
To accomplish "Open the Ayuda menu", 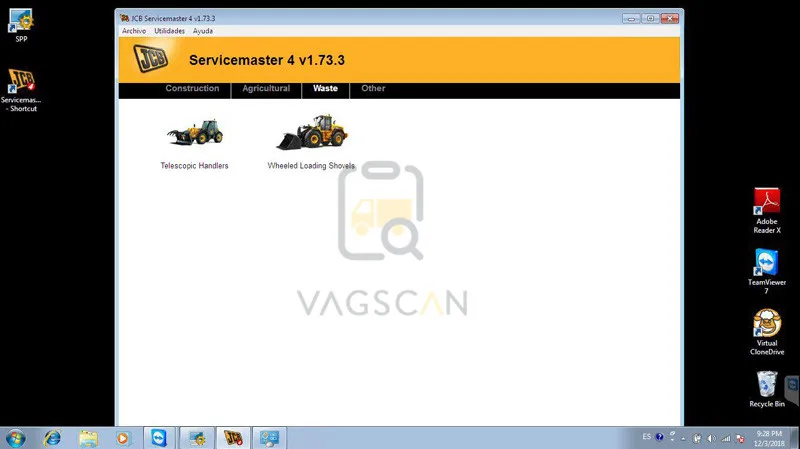I will pyautogui.click(x=203, y=31).
